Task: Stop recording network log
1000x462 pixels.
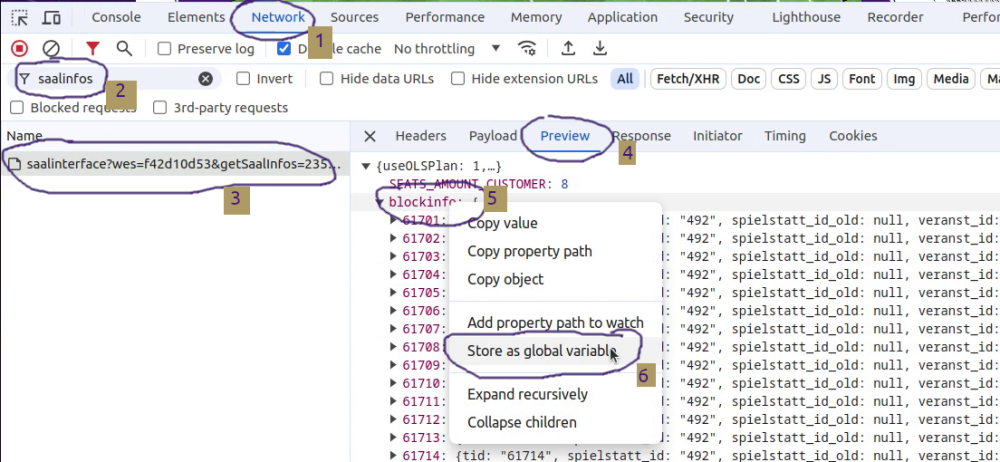Action: [x=19, y=48]
